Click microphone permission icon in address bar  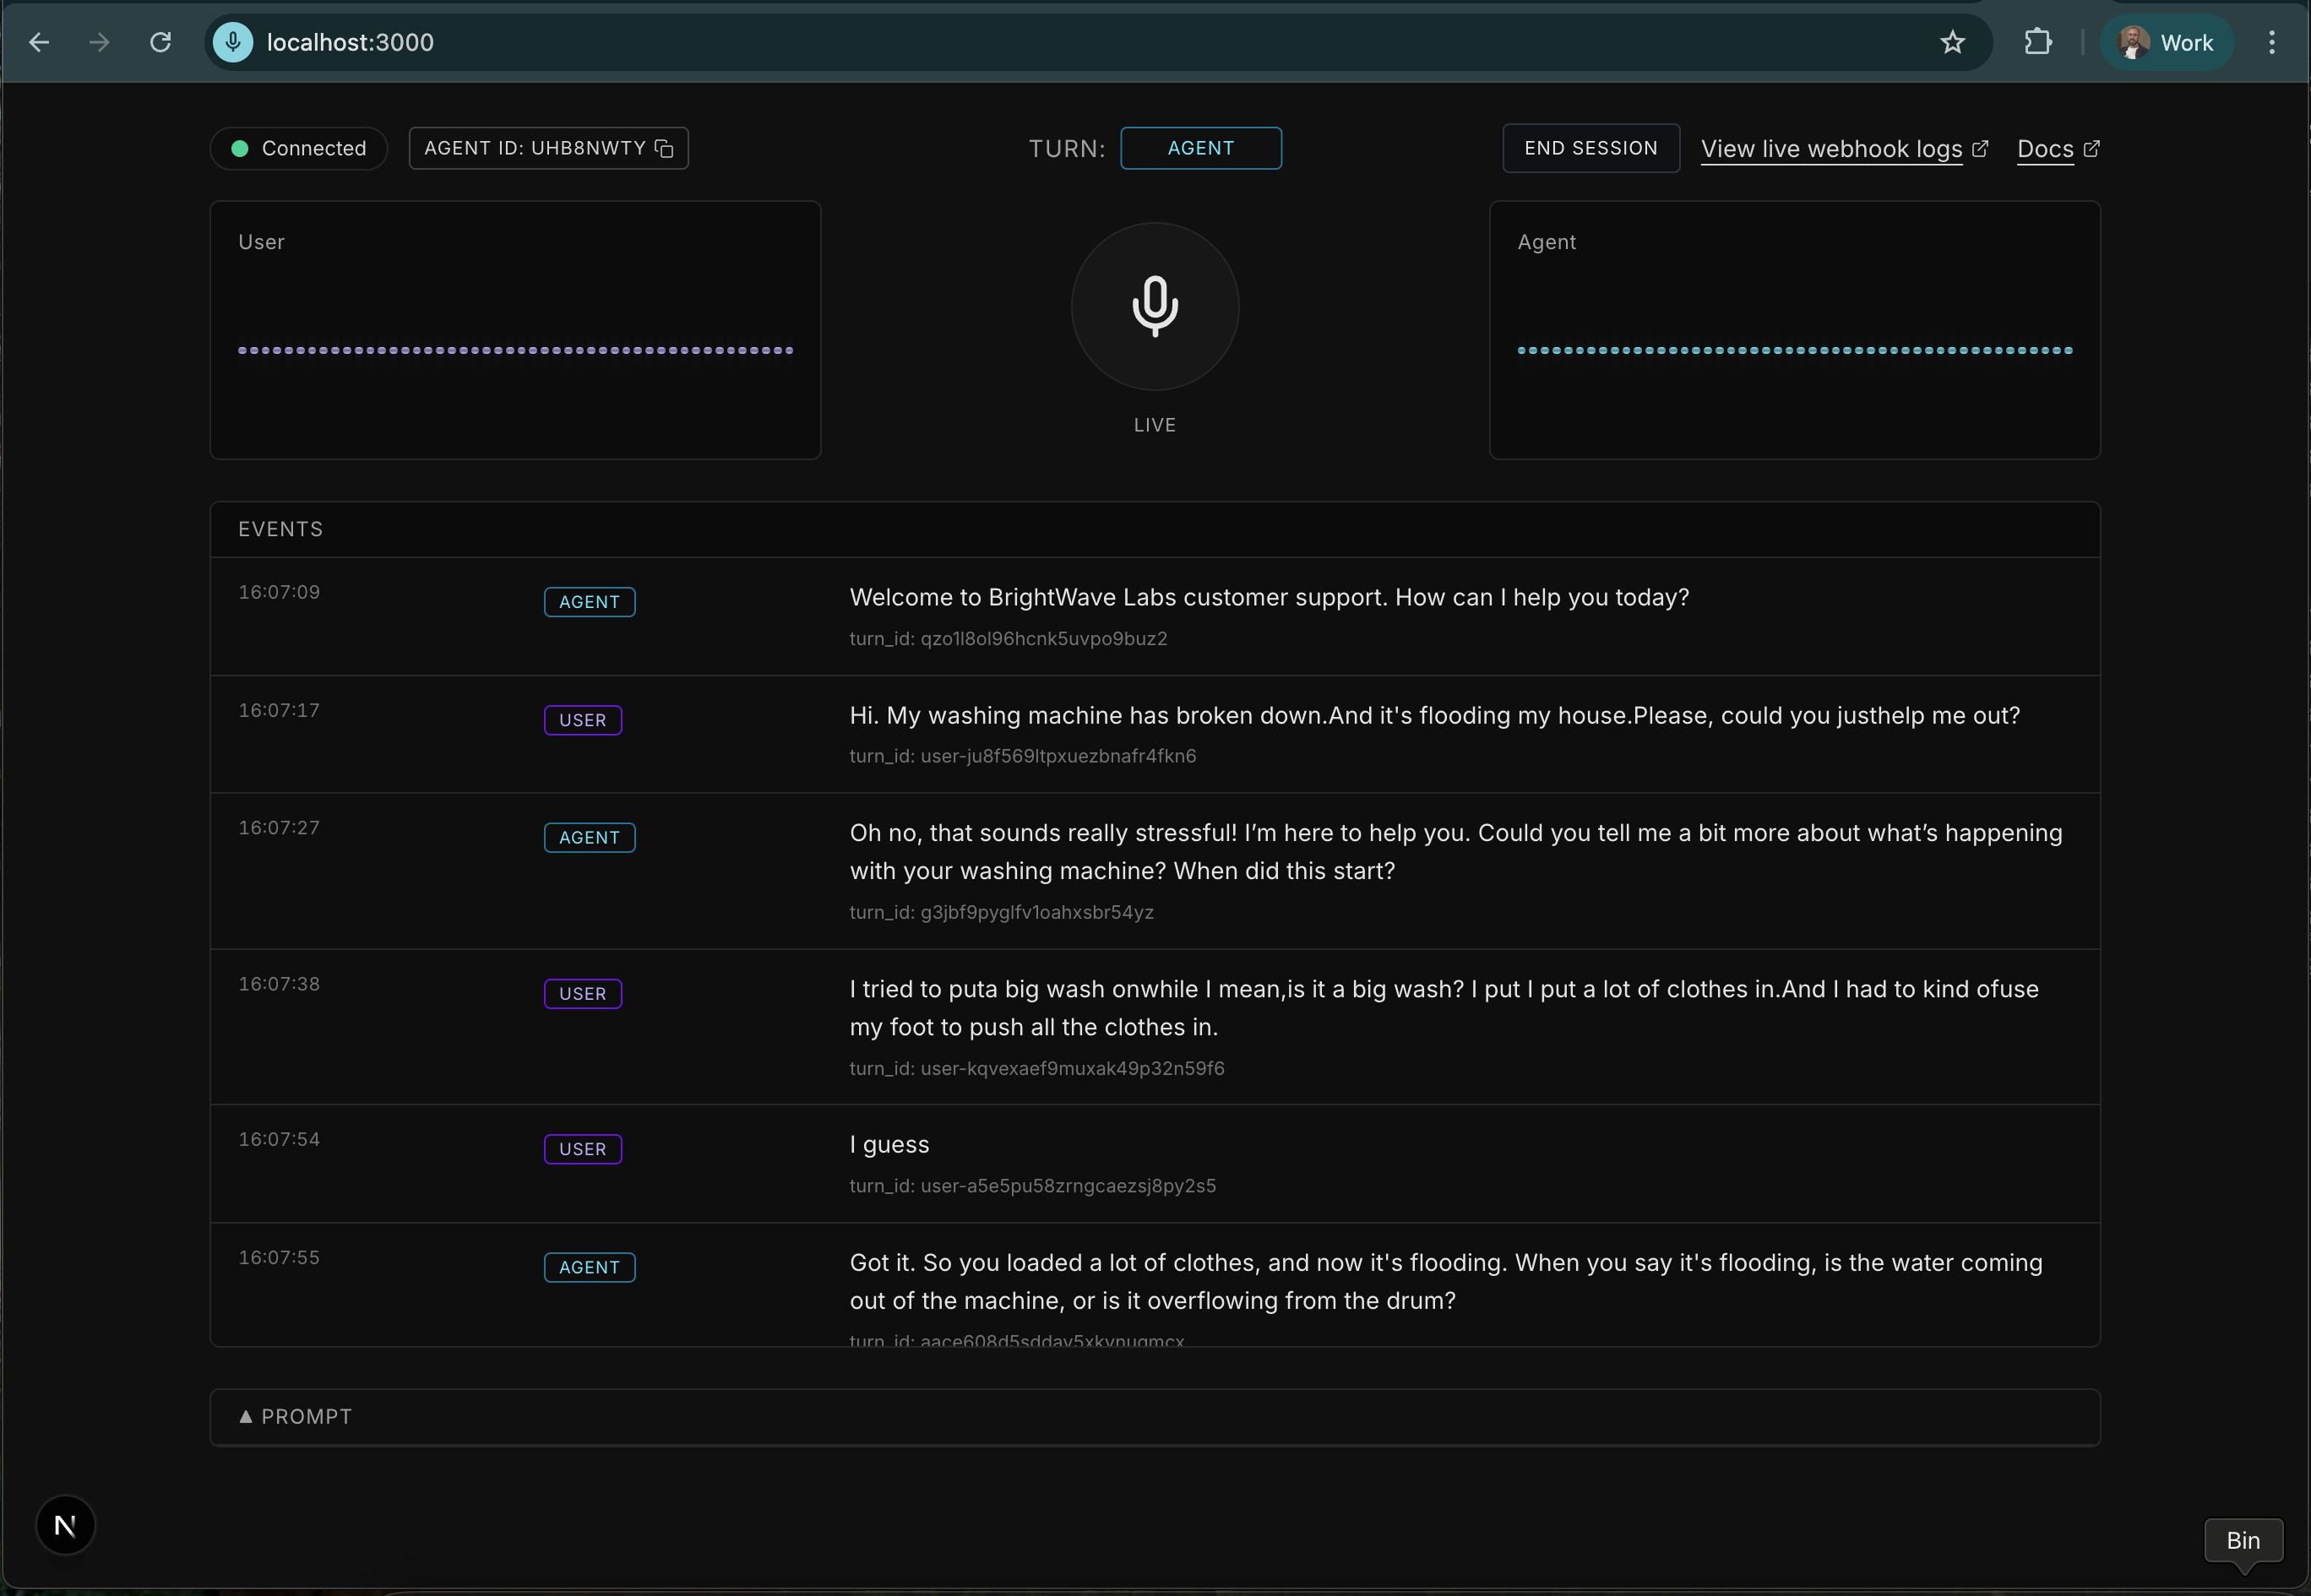pos(233,42)
